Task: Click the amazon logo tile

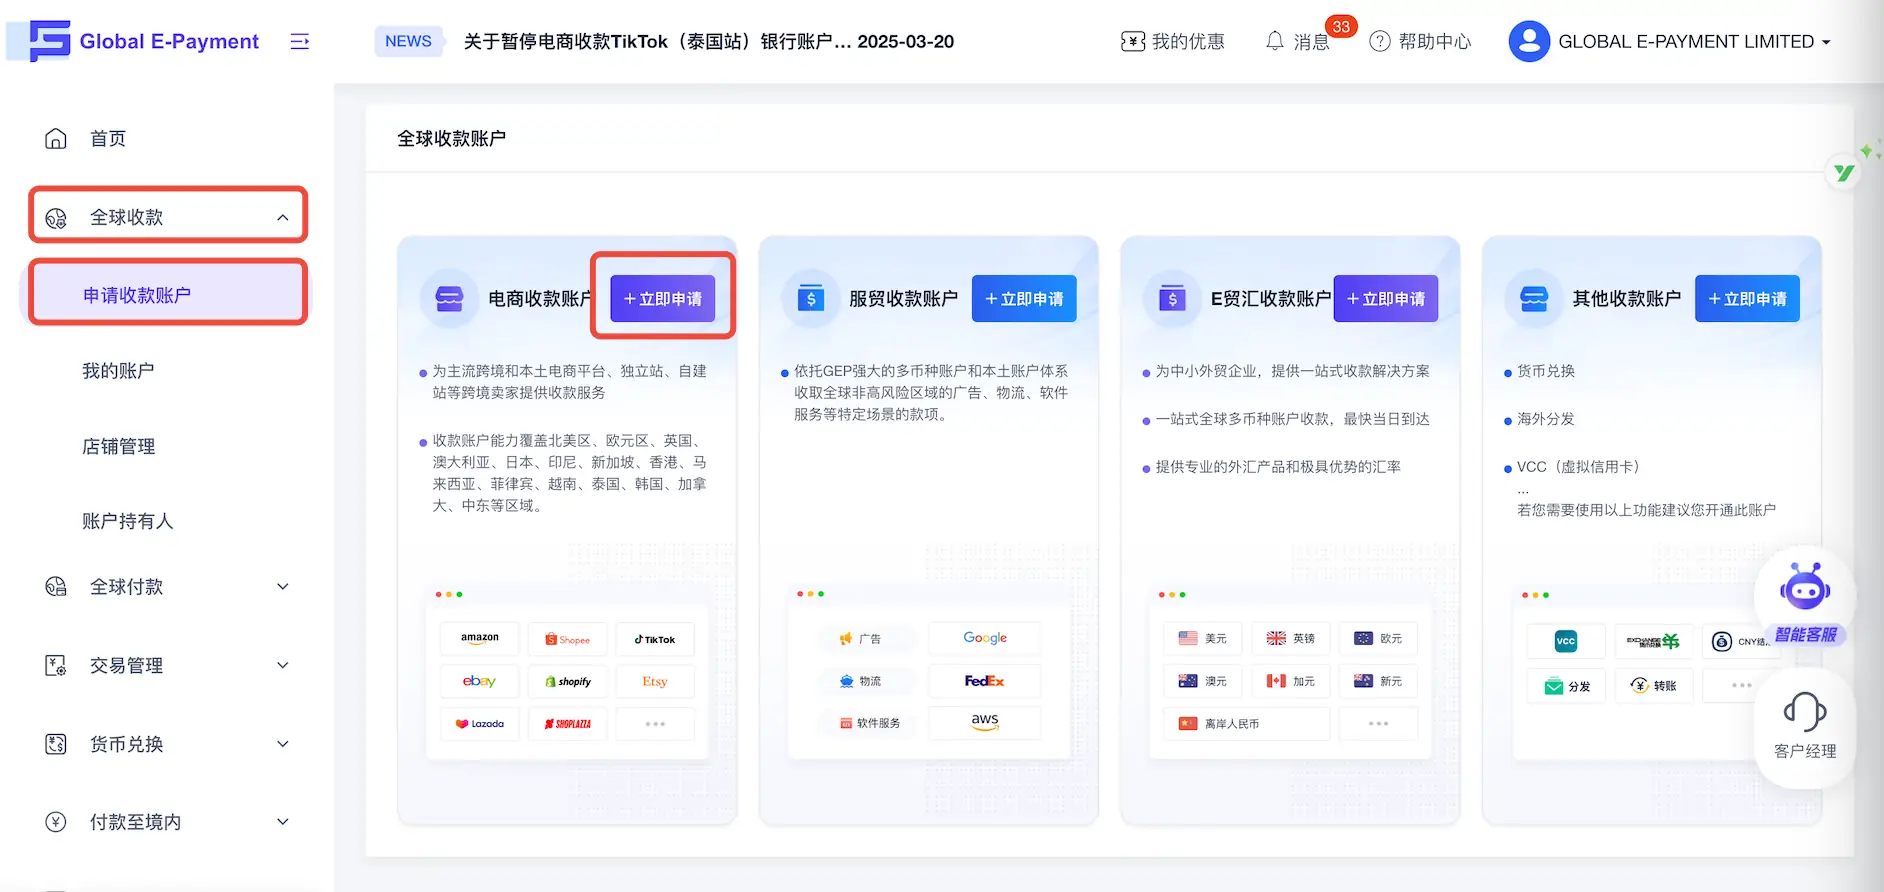Action: click(x=480, y=638)
